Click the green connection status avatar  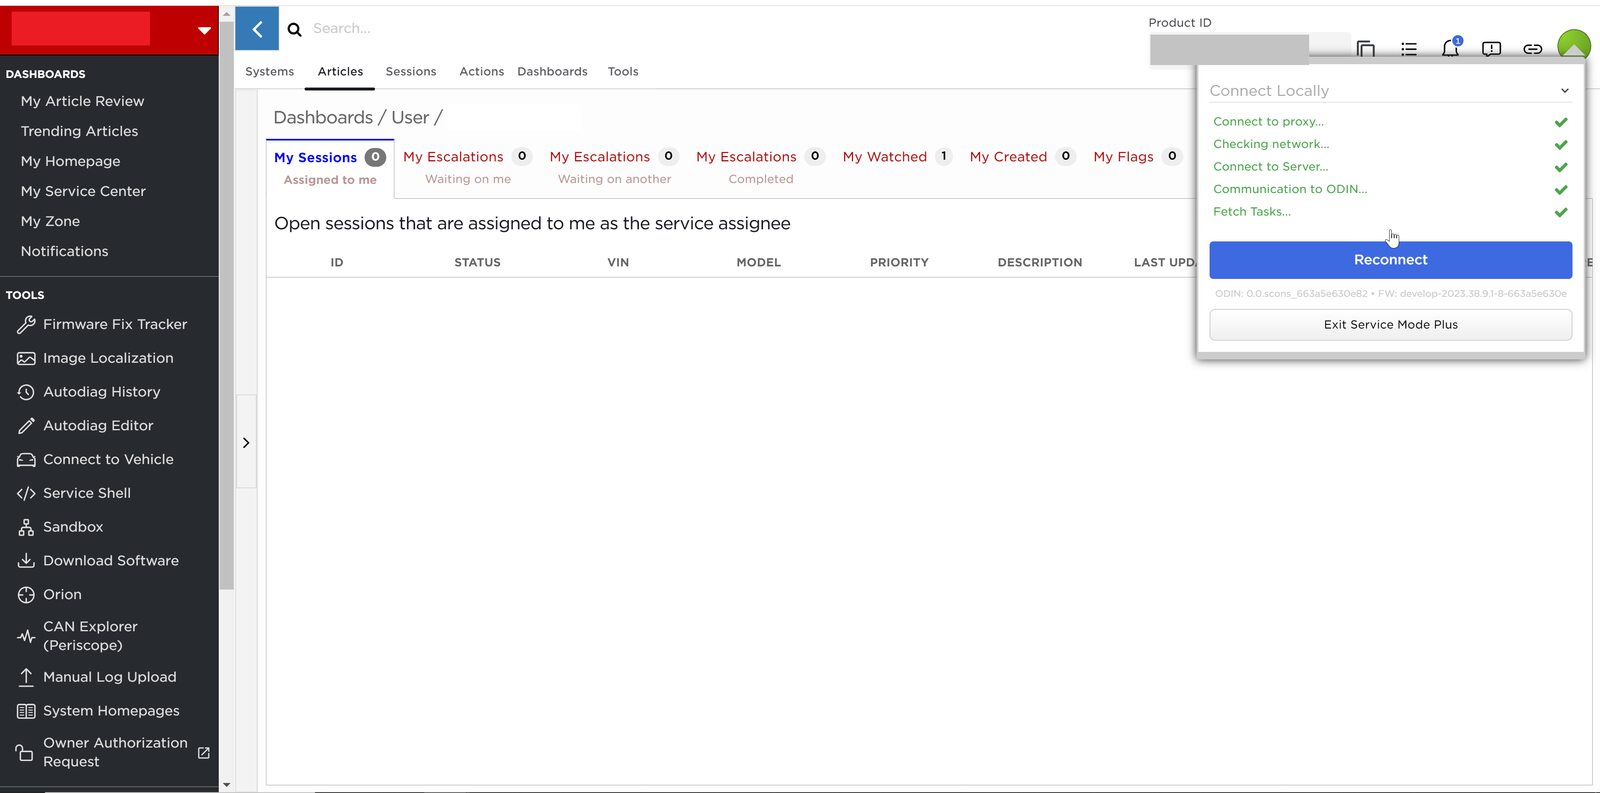1574,45
